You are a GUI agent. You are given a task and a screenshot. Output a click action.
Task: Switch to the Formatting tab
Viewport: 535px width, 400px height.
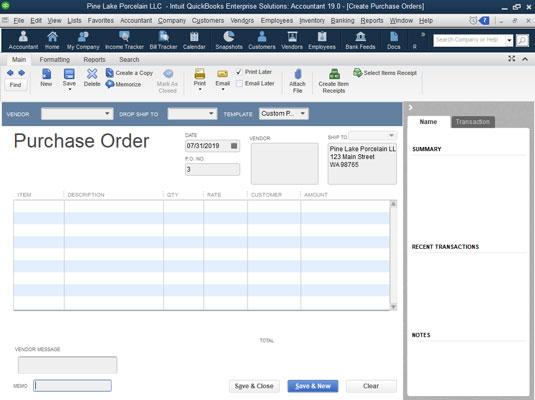click(x=55, y=59)
